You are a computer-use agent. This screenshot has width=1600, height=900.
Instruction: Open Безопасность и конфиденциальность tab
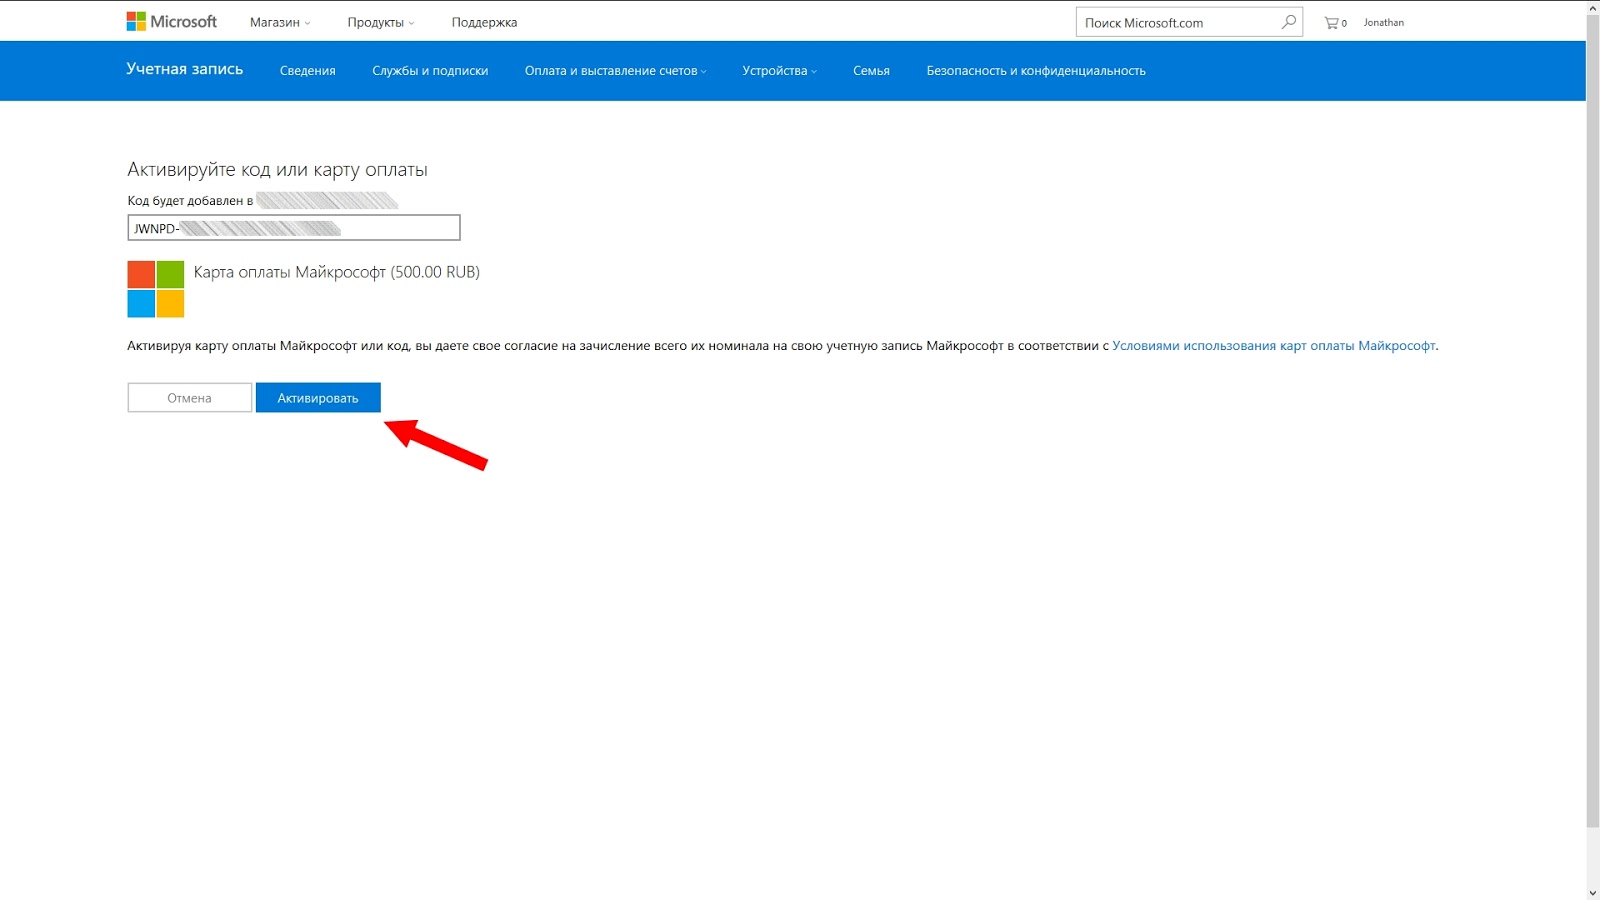point(1036,71)
